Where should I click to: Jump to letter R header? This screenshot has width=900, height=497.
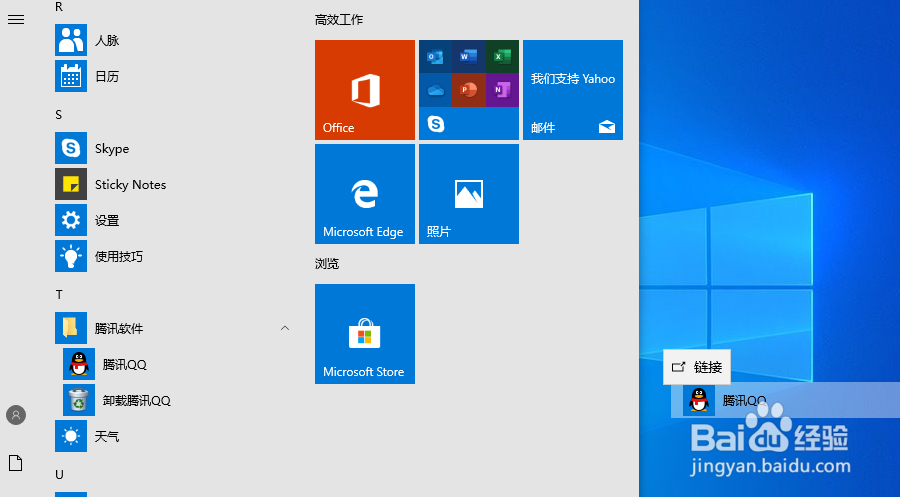pos(59,7)
